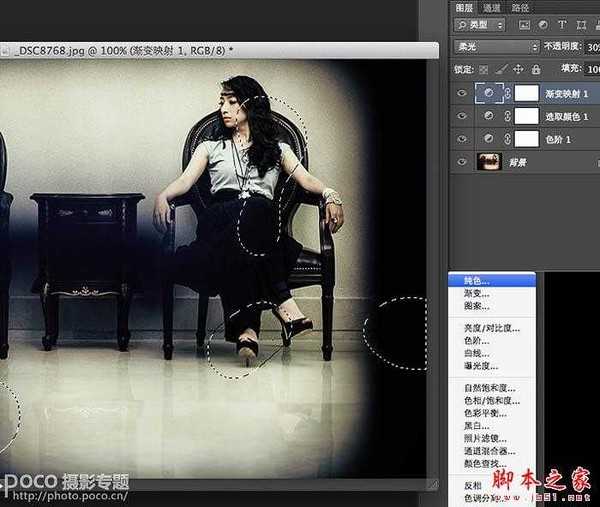Click the 选取颜色 1 layer mask thumbnail
Screen dimensions: 600x507
[x=526, y=115]
